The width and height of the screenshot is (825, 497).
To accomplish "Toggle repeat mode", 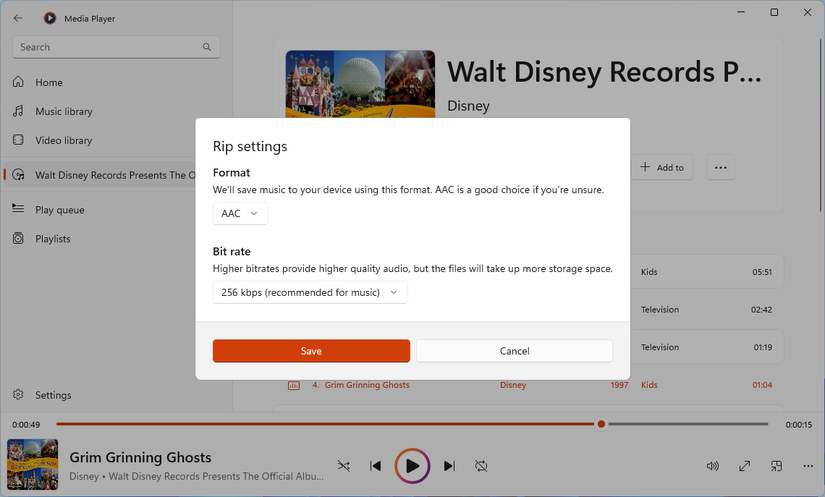I will (x=481, y=466).
